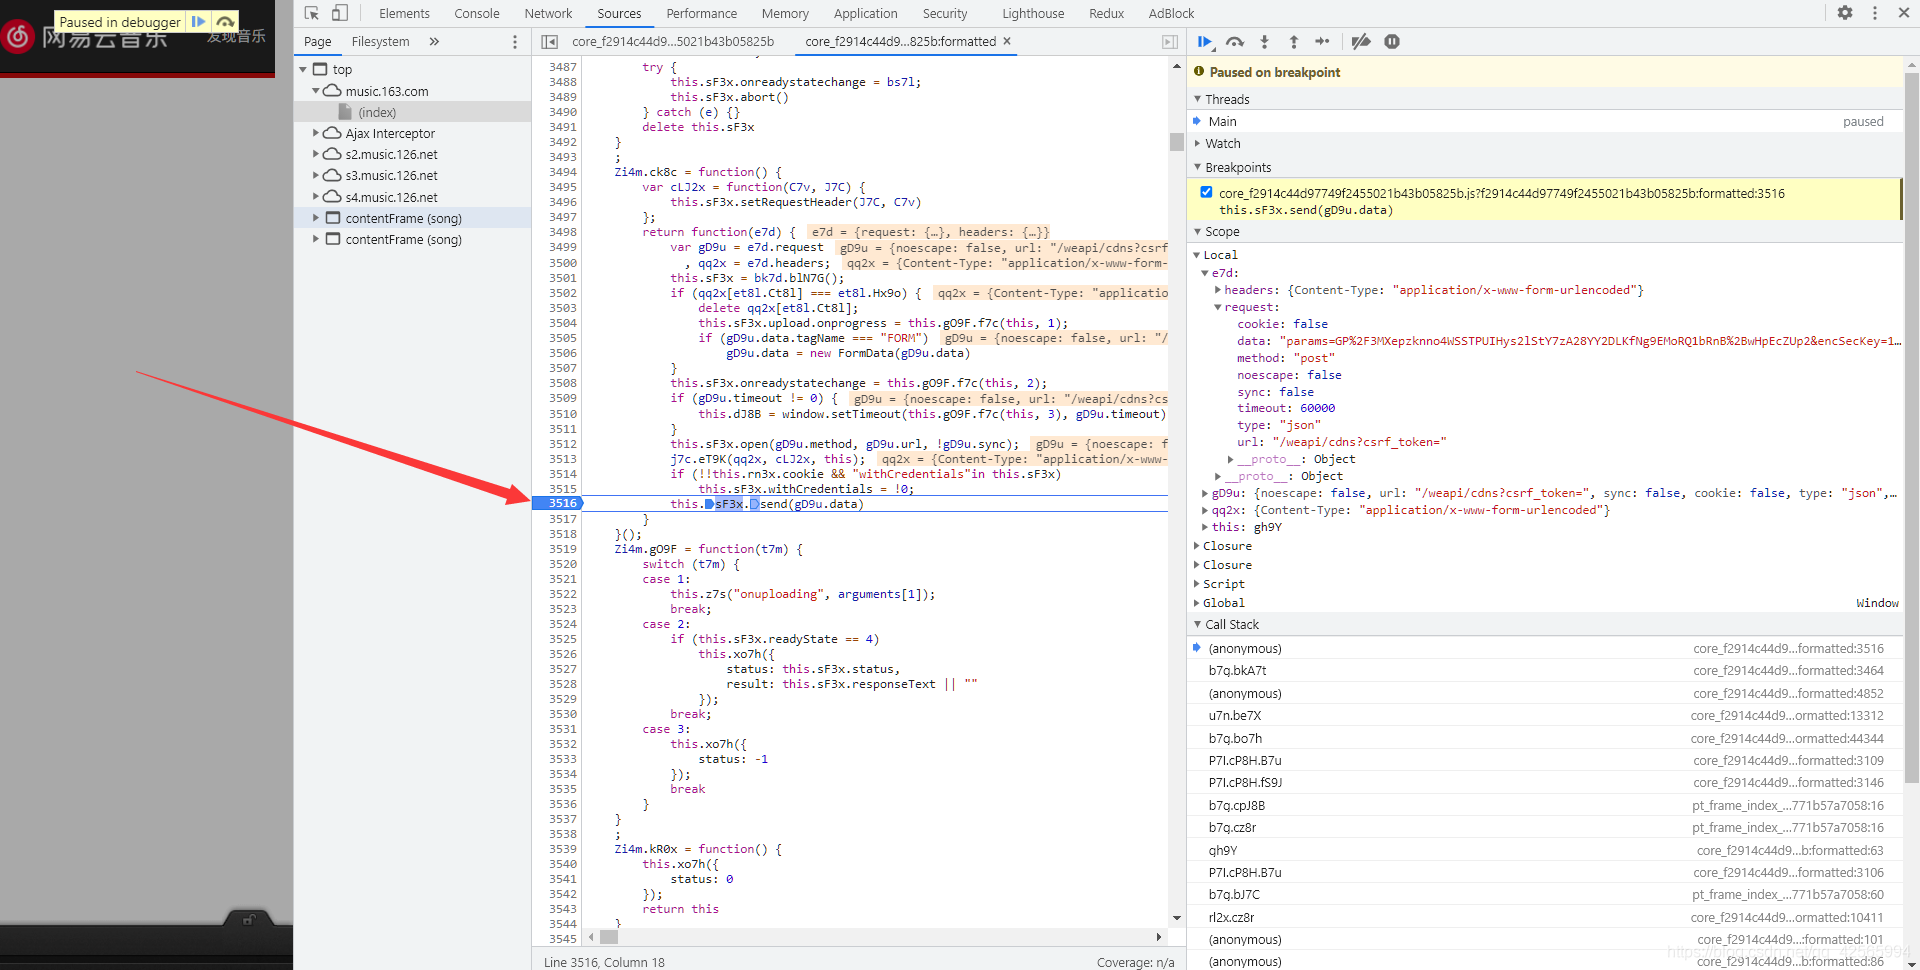
Task: Show more navigator tabs chevron
Action: (434, 41)
